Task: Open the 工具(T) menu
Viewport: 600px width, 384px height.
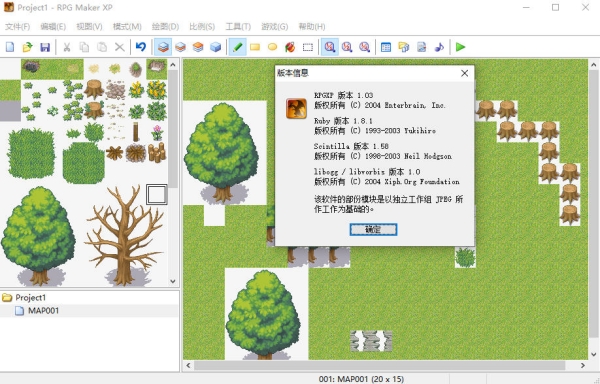Action: 238,26
